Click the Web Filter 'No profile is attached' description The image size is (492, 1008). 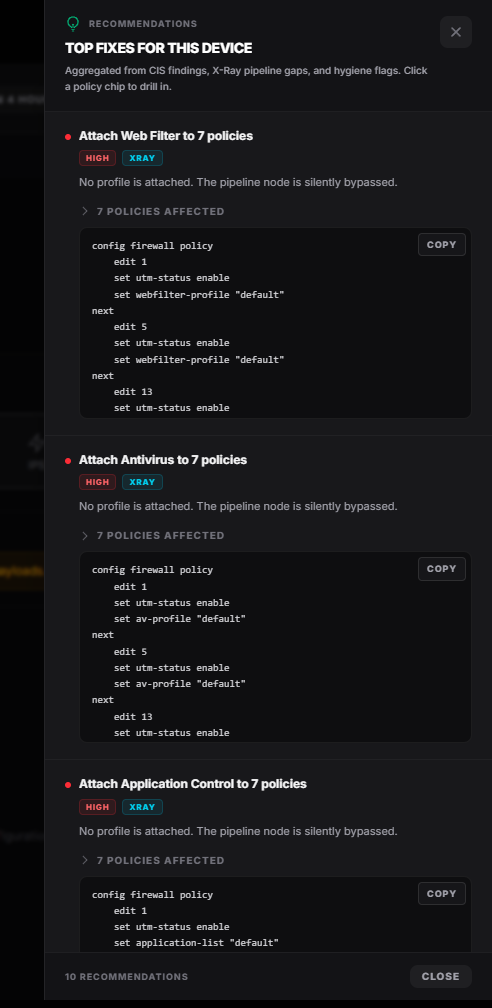tap(238, 182)
